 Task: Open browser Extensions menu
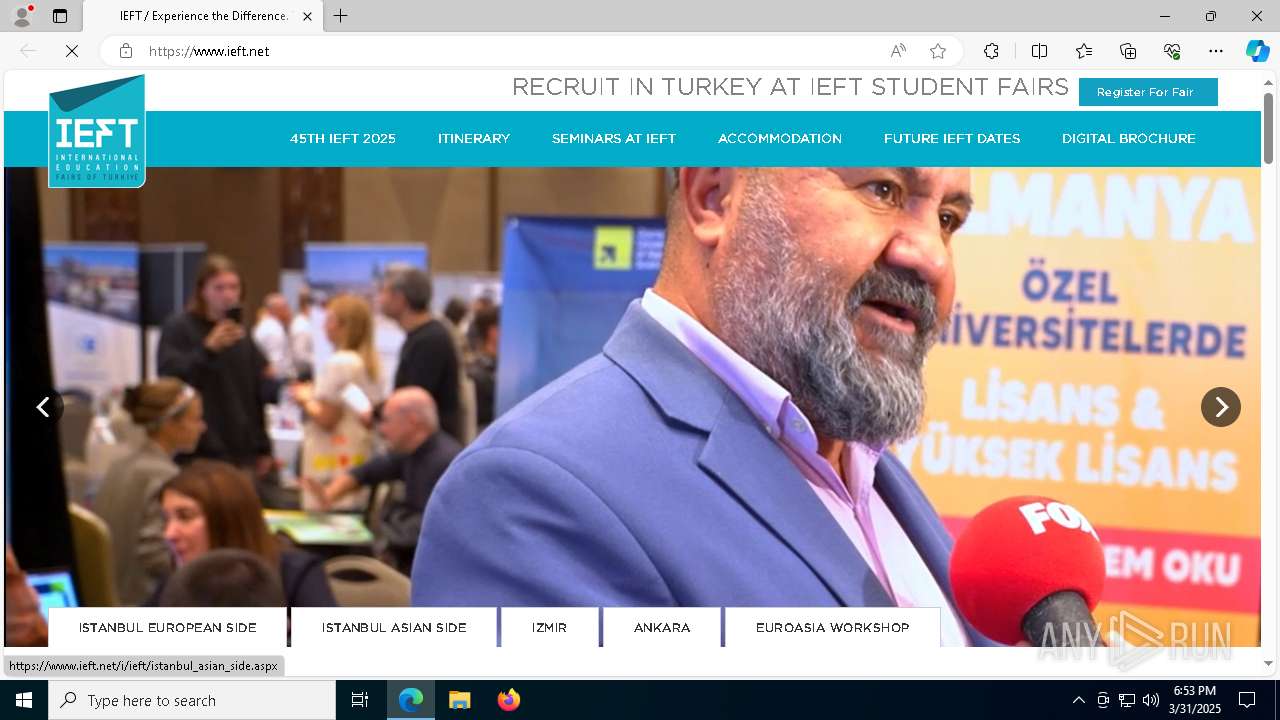coord(991,51)
